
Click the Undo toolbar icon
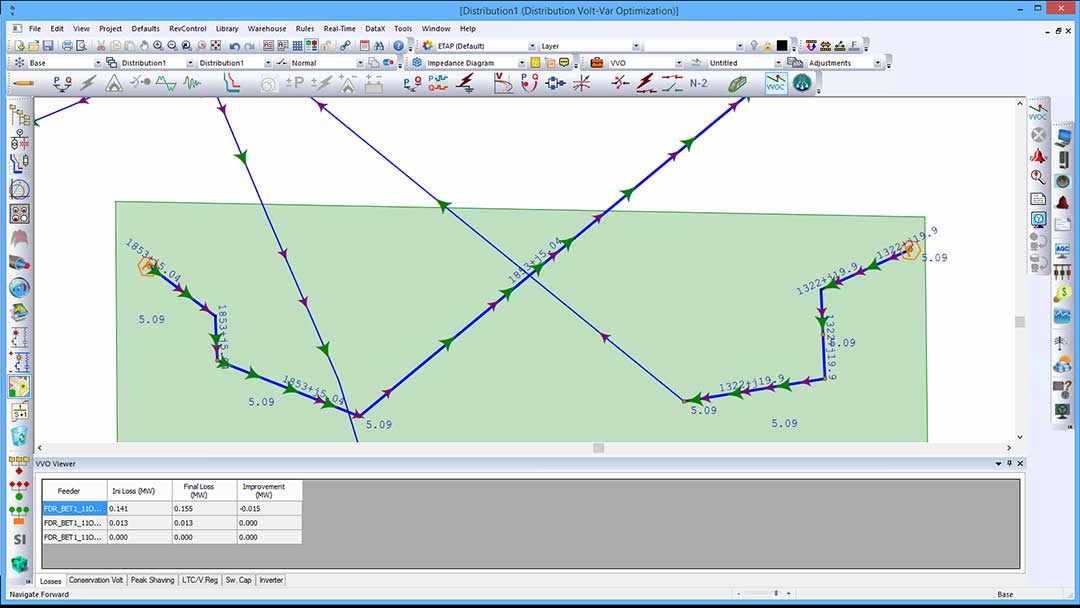pyautogui.click(x=234, y=47)
